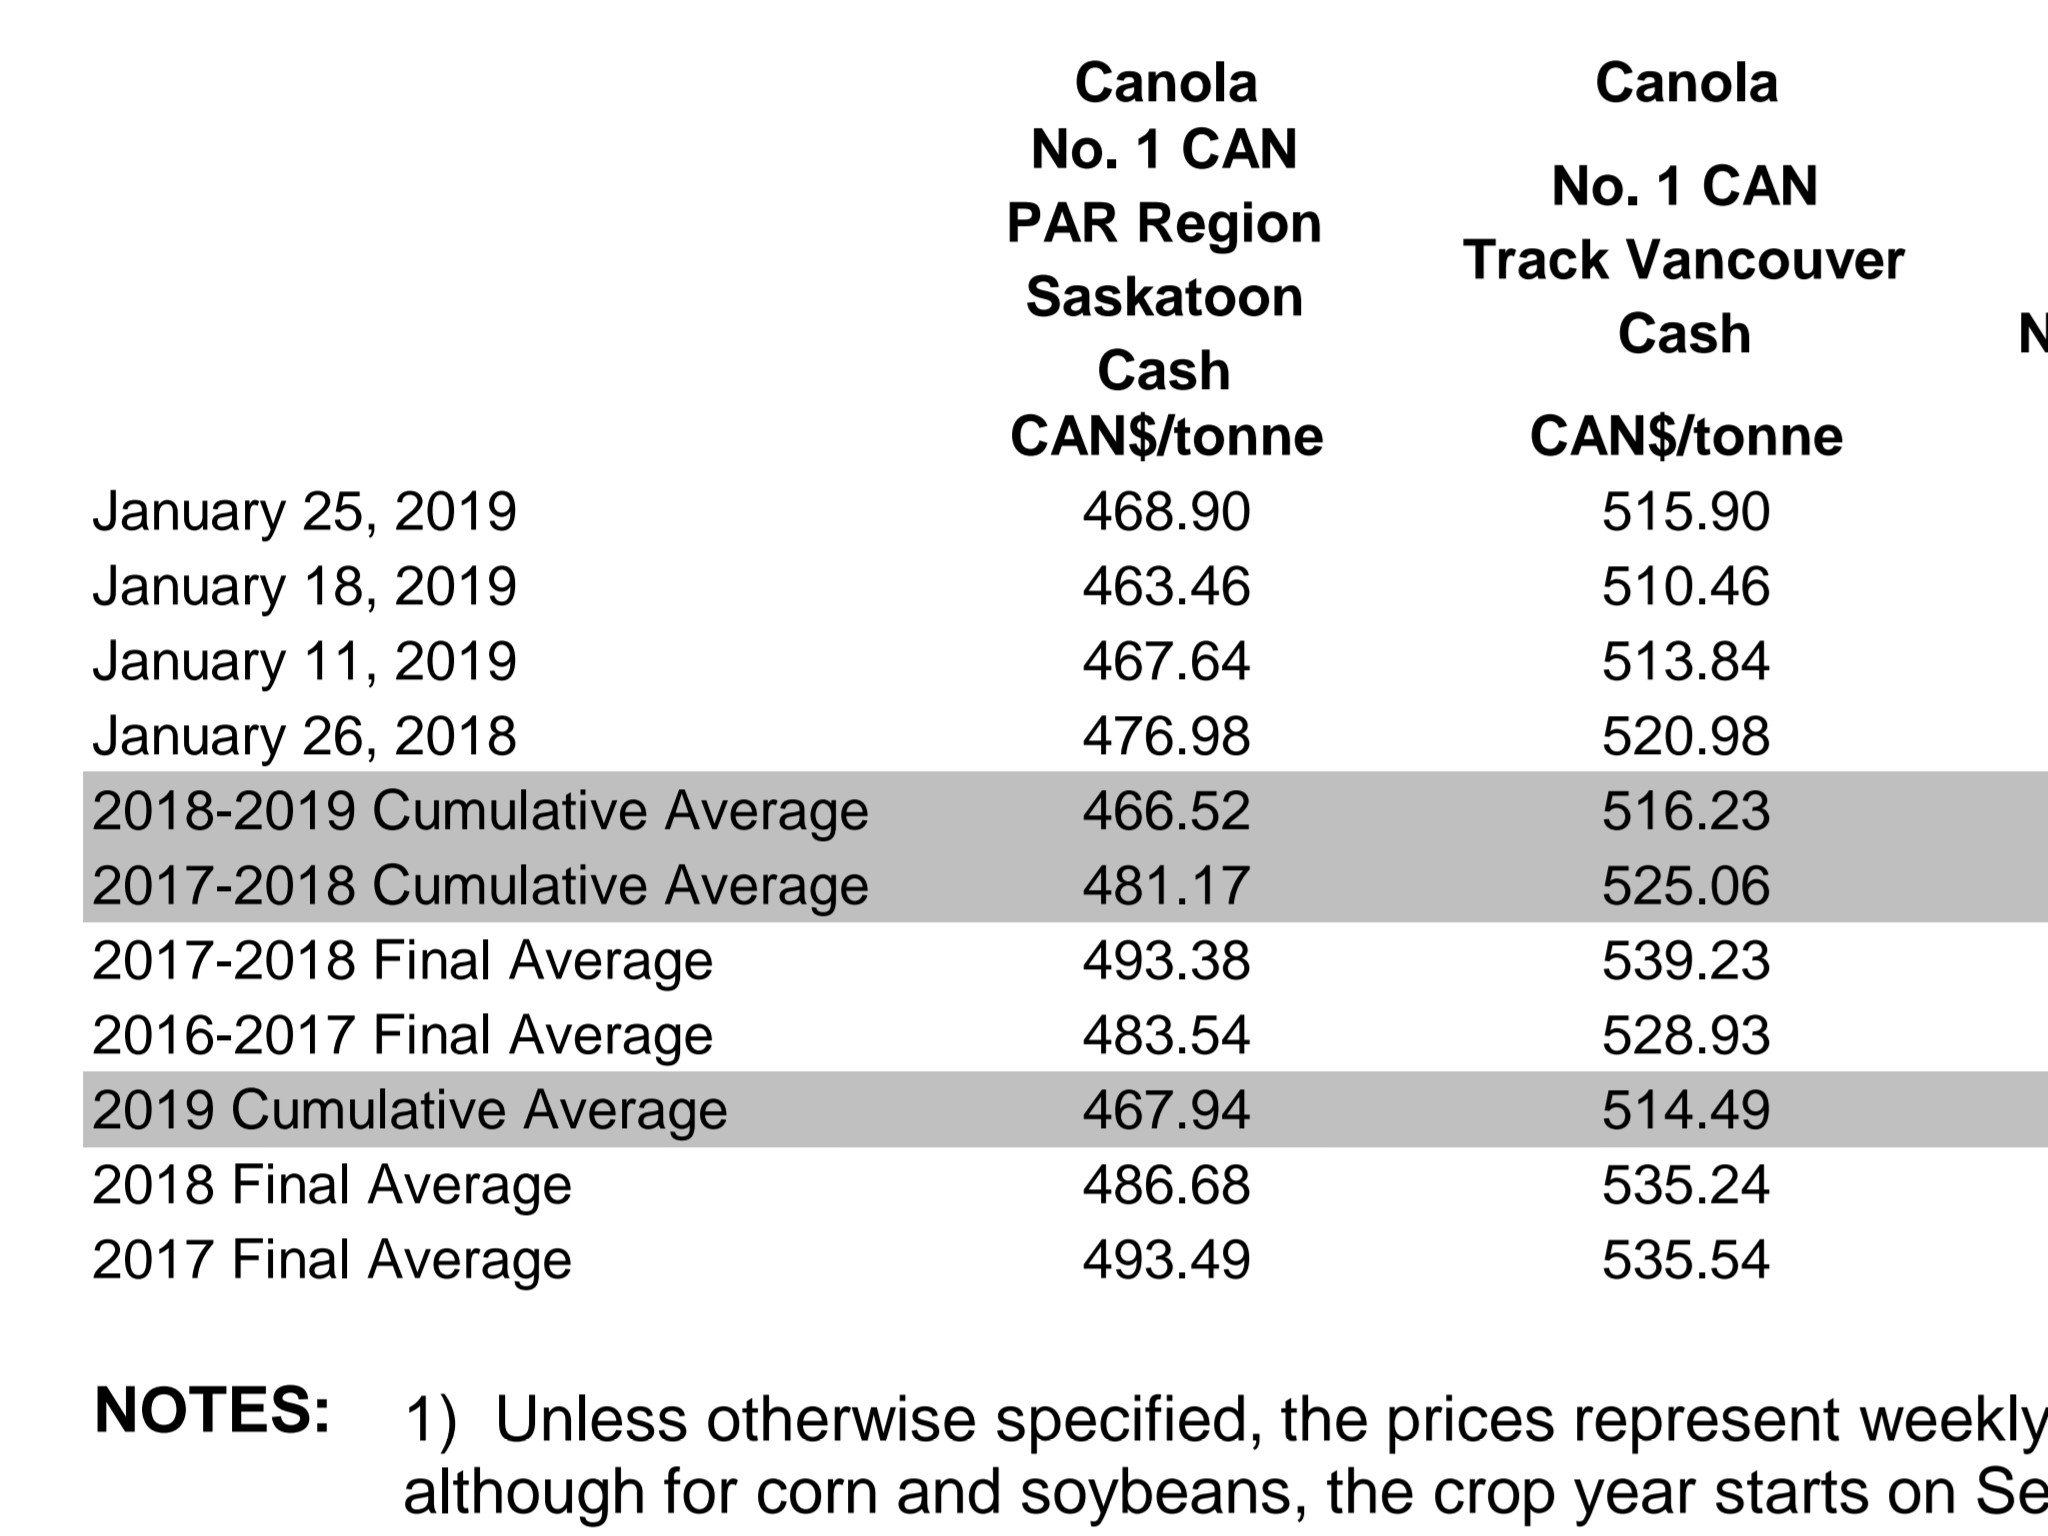Select the 2017-2018 Cumulative Average row label
The height and width of the screenshot is (1536, 2048).
pos(480,885)
